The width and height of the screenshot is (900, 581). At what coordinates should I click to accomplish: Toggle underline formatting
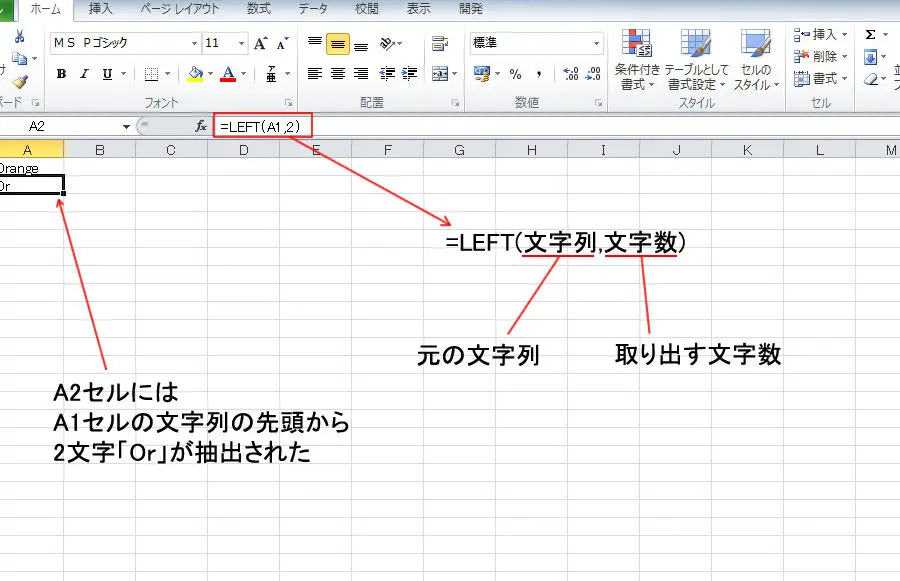pyautogui.click(x=105, y=74)
